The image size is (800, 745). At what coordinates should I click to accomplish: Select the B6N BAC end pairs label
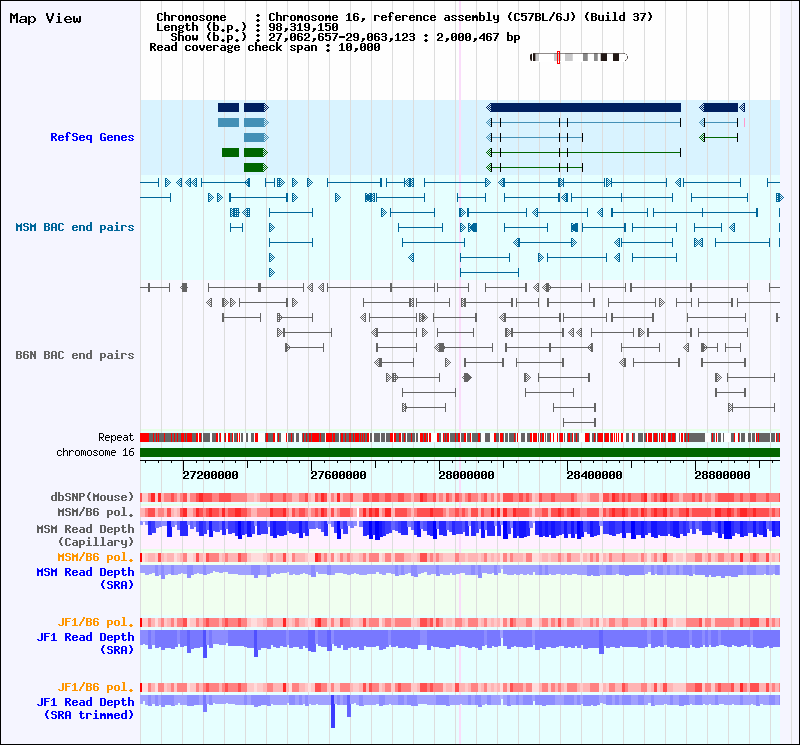click(x=74, y=355)
